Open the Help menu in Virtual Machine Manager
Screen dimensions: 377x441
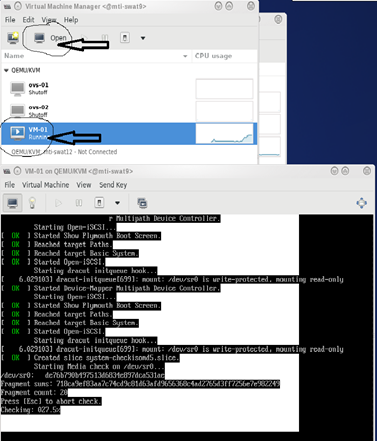pos(71,20)
